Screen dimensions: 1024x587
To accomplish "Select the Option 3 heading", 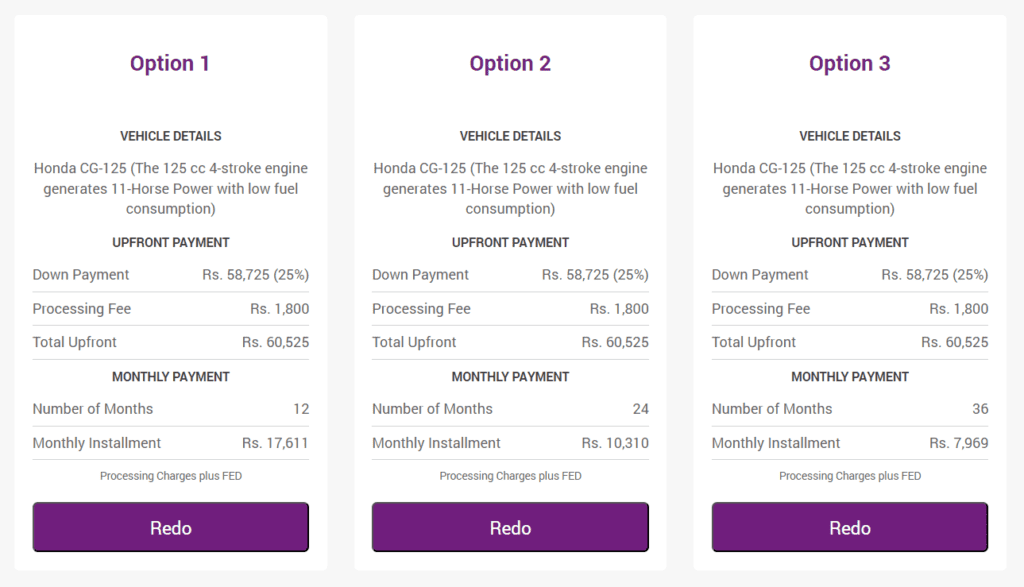I will click(850, 63).
